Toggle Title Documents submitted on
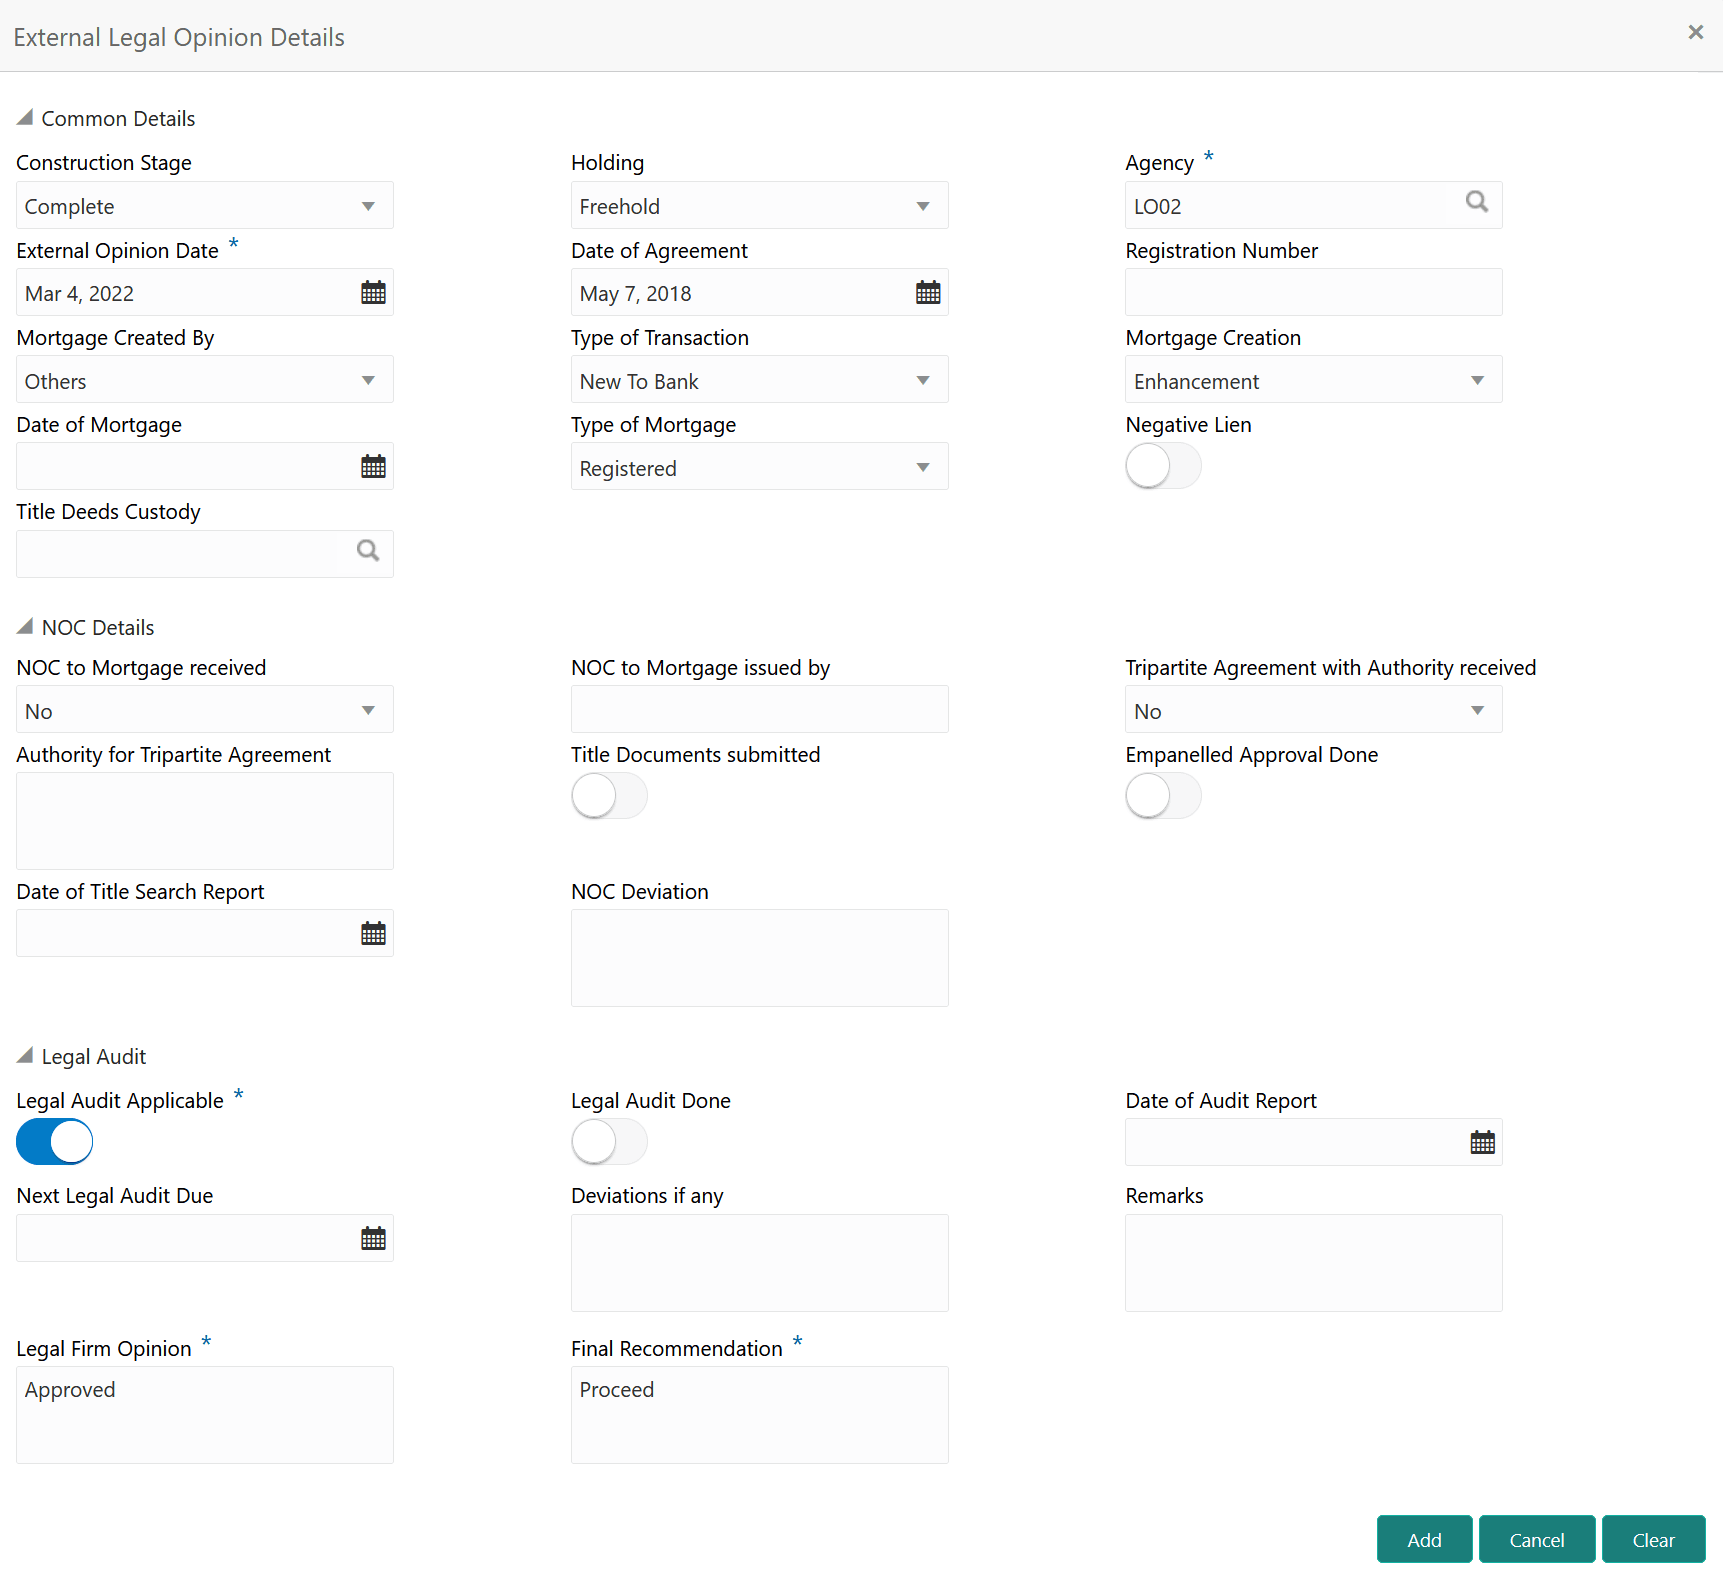 [x=609, y=797]
